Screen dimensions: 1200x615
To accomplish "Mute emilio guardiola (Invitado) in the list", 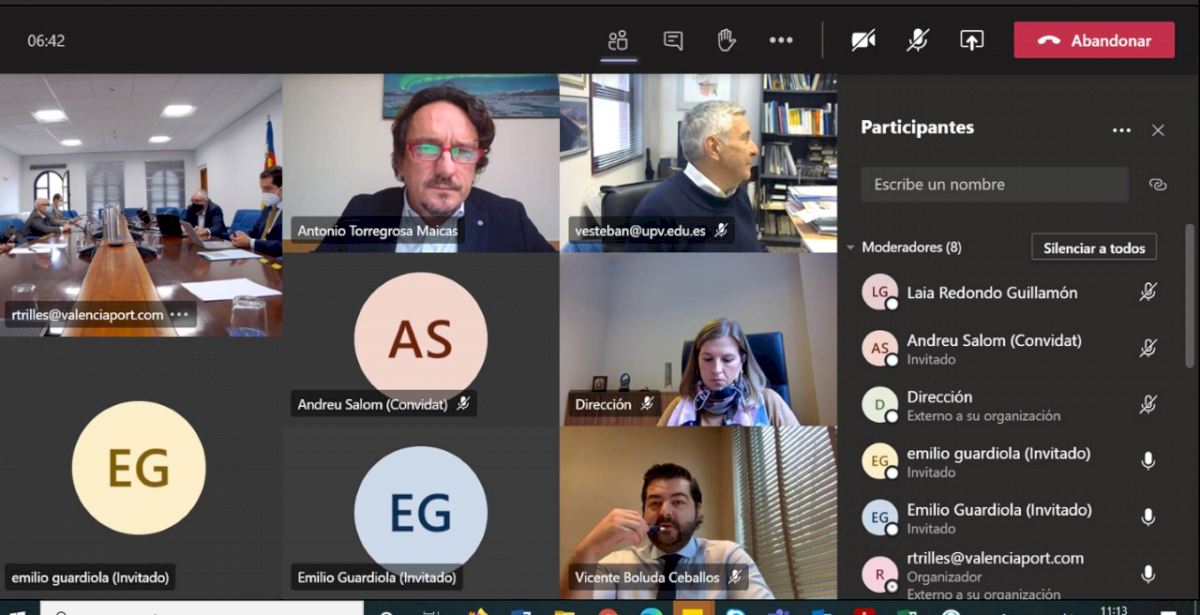I will (x=1148, y=461).
